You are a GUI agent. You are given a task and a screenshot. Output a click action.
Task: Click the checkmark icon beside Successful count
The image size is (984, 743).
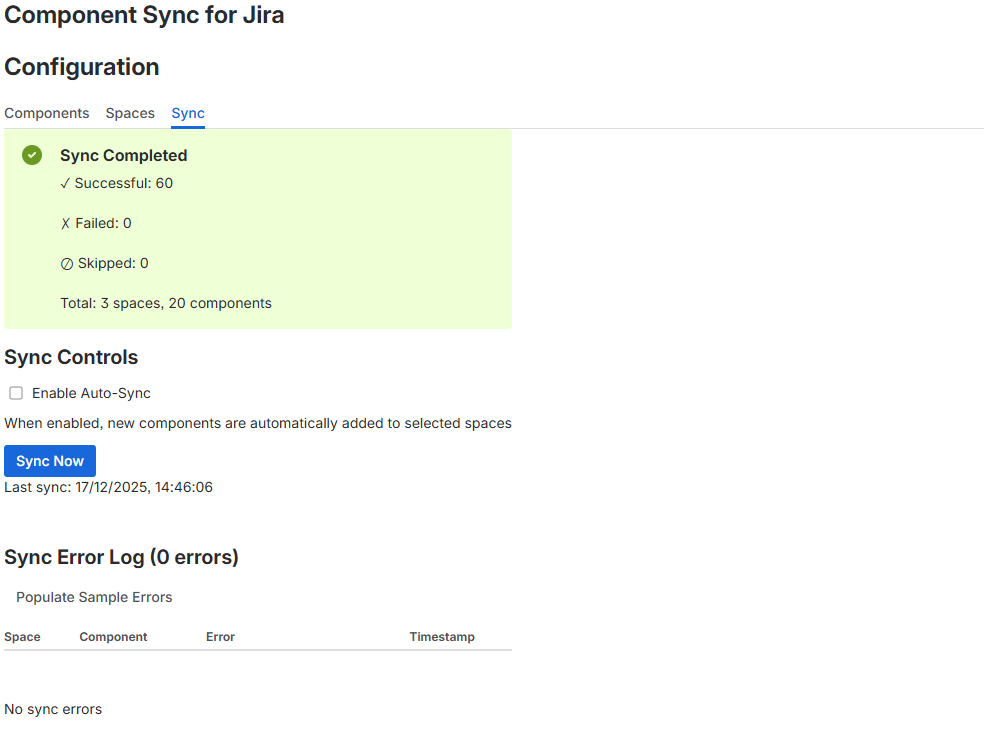[x=67, y=183]
